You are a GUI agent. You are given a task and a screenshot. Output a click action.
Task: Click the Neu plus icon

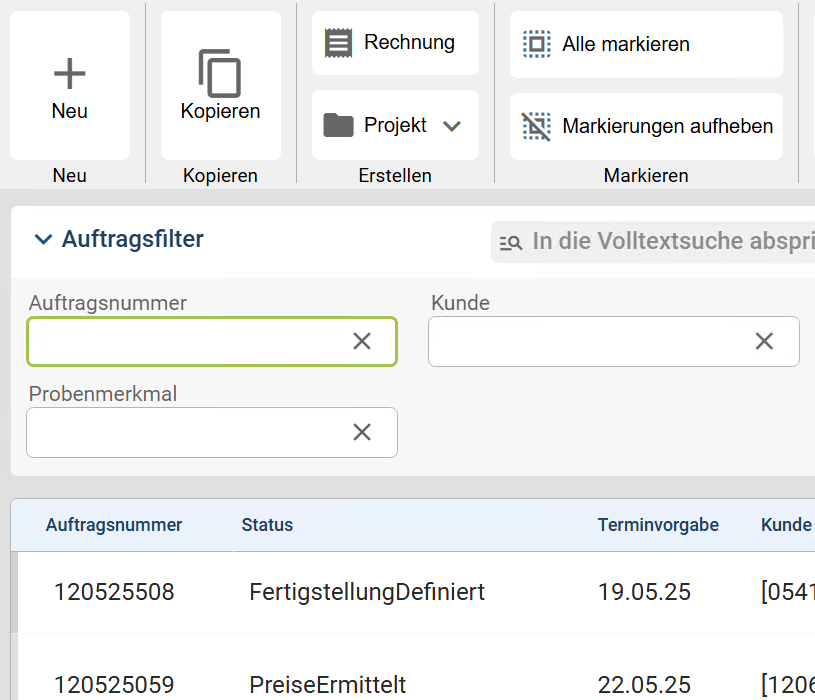point(69,73)
